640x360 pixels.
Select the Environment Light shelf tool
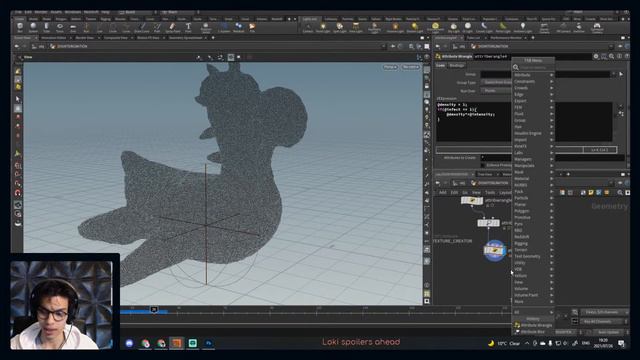pyautogui.click(x=435, y=28)
